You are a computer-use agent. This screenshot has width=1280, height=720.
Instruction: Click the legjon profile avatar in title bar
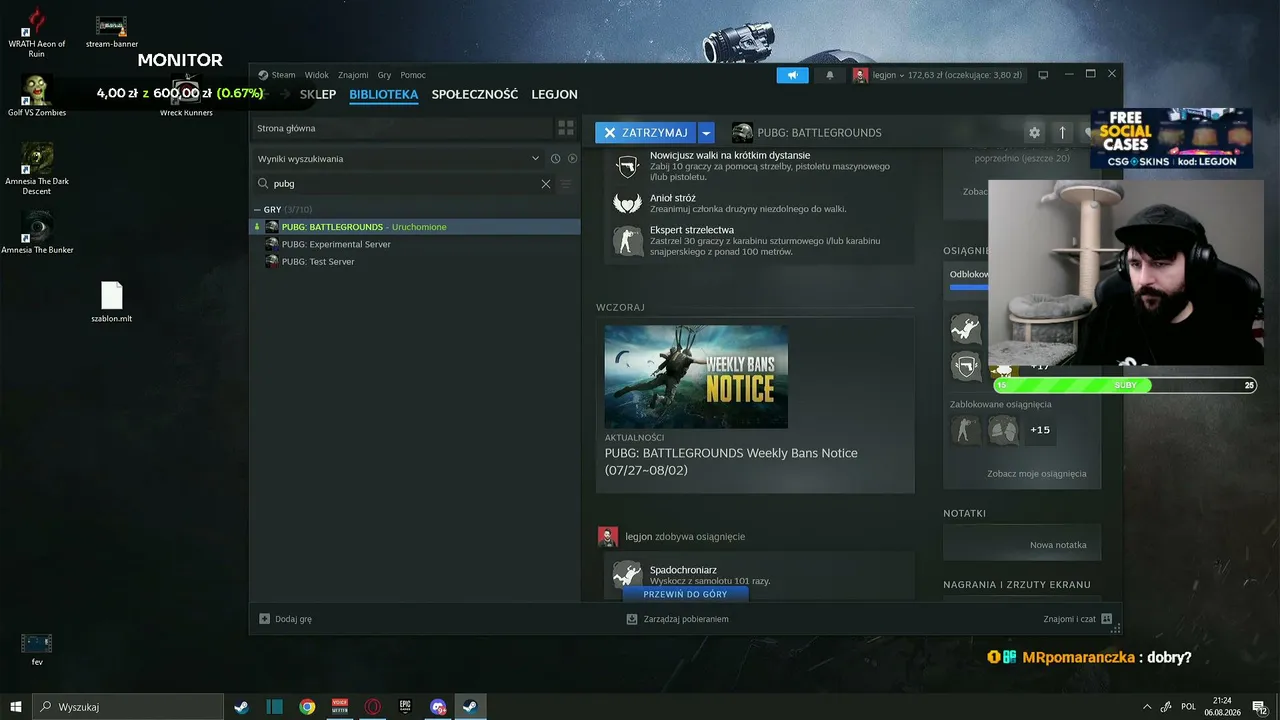pos(860,75)
